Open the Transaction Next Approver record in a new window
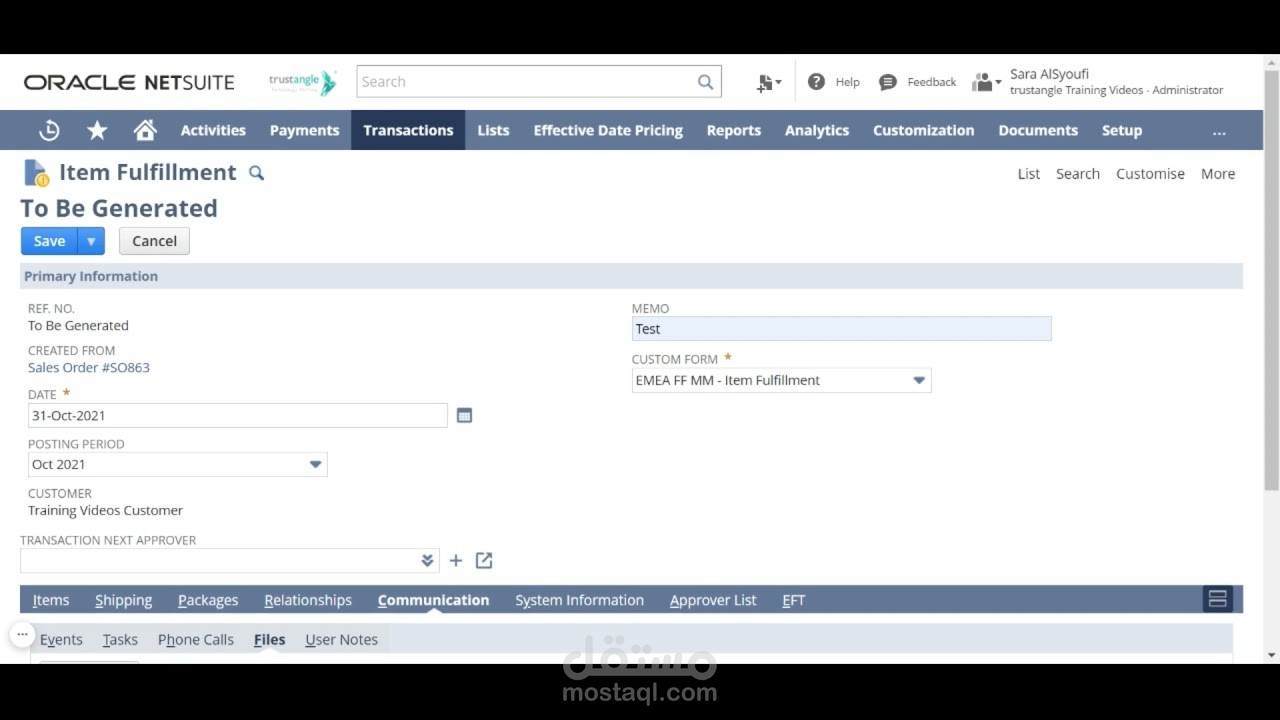This screenshot has height=720, width=1280. [x=484, y=561]
